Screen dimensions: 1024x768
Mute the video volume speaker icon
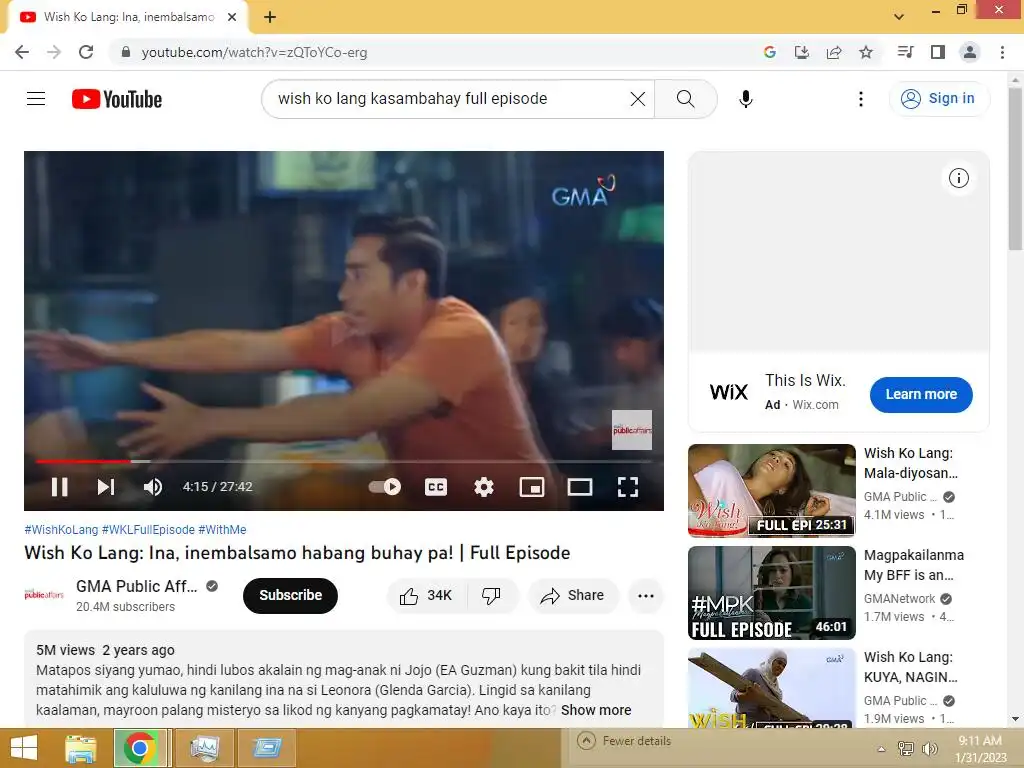tap(153, 487)
